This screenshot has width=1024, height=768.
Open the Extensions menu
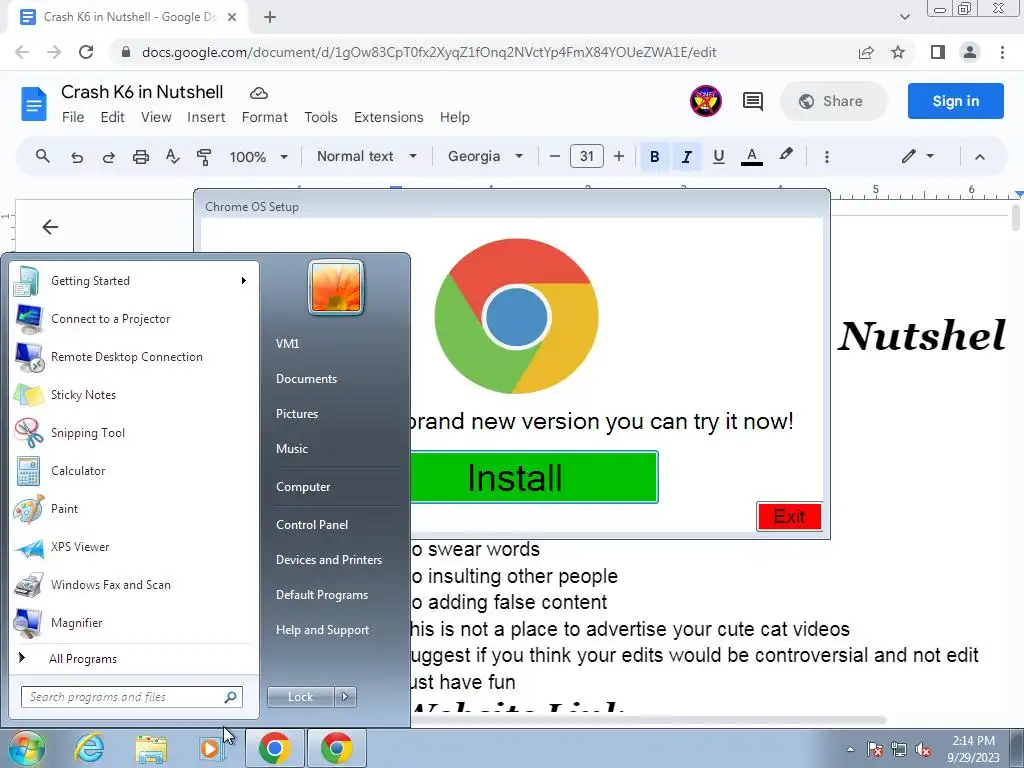389,118
